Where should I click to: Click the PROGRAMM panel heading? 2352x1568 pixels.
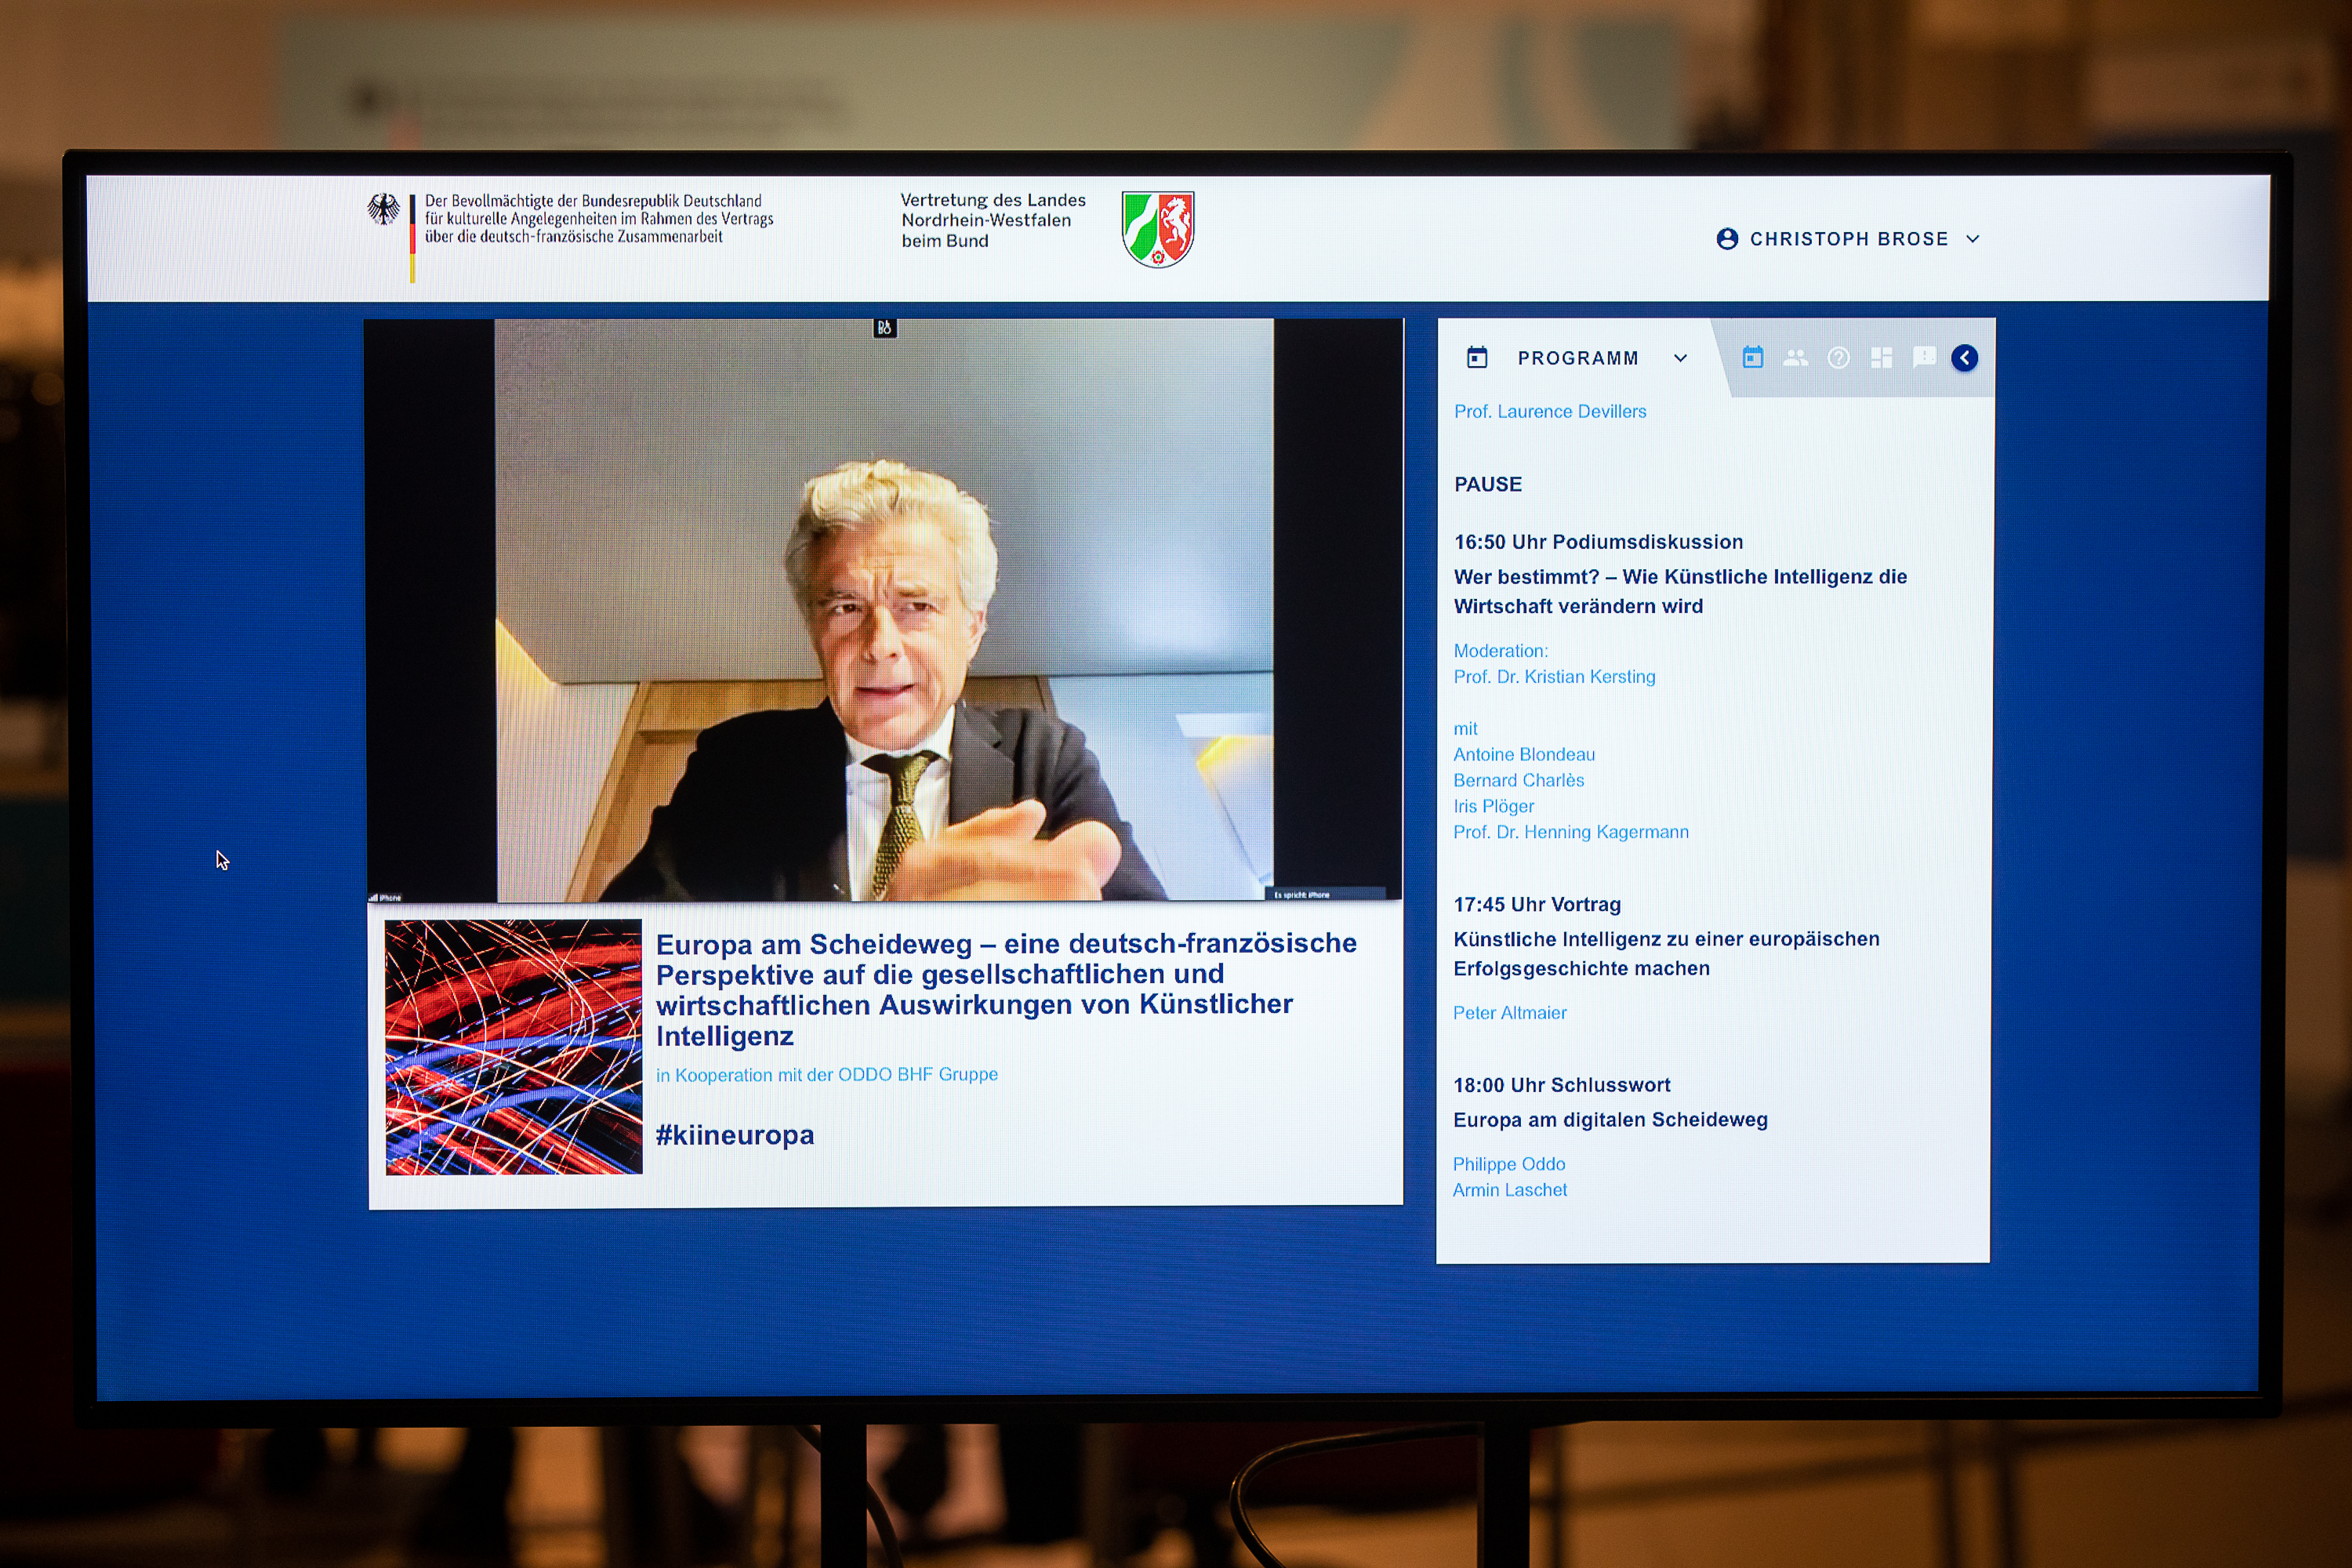tap(1577, 358)
